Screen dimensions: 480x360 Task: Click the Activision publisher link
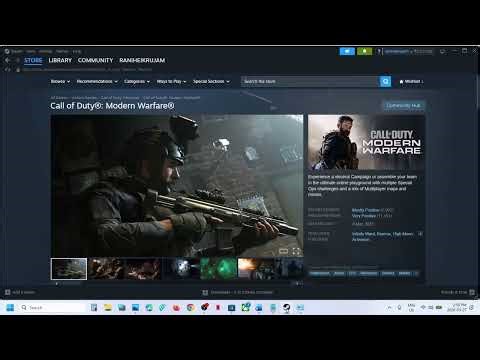click(361, 239)
